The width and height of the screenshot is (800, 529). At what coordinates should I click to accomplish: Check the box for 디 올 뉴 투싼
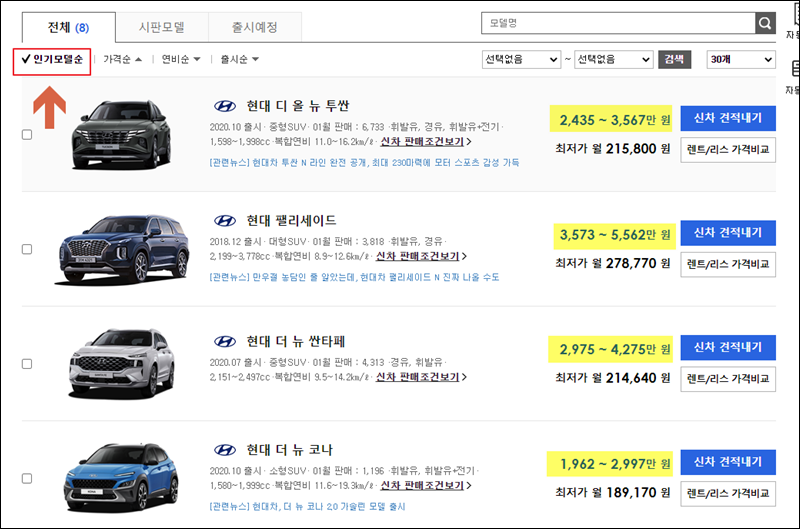27,135
